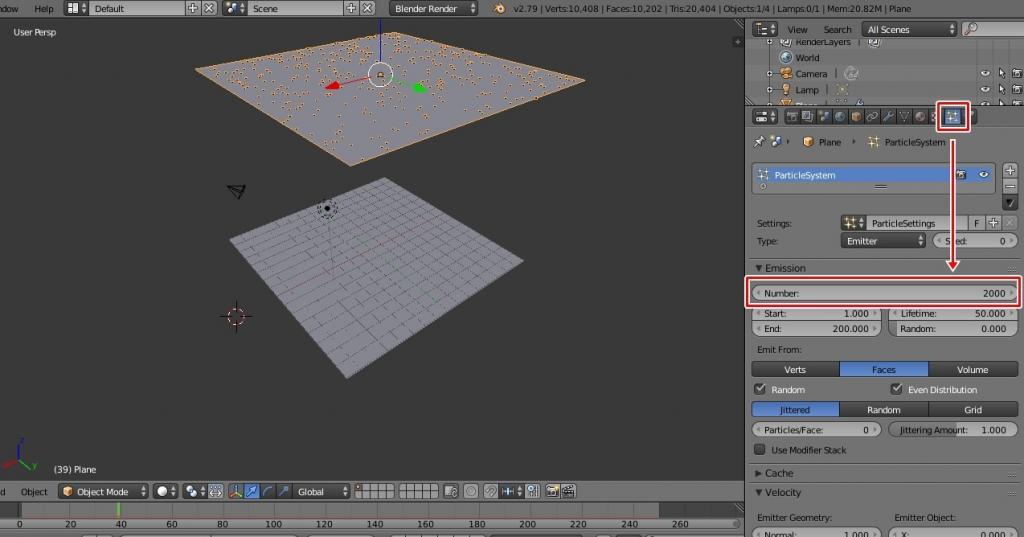
Task: Open the viewport shading dropdown
Action: click(165, 491)
